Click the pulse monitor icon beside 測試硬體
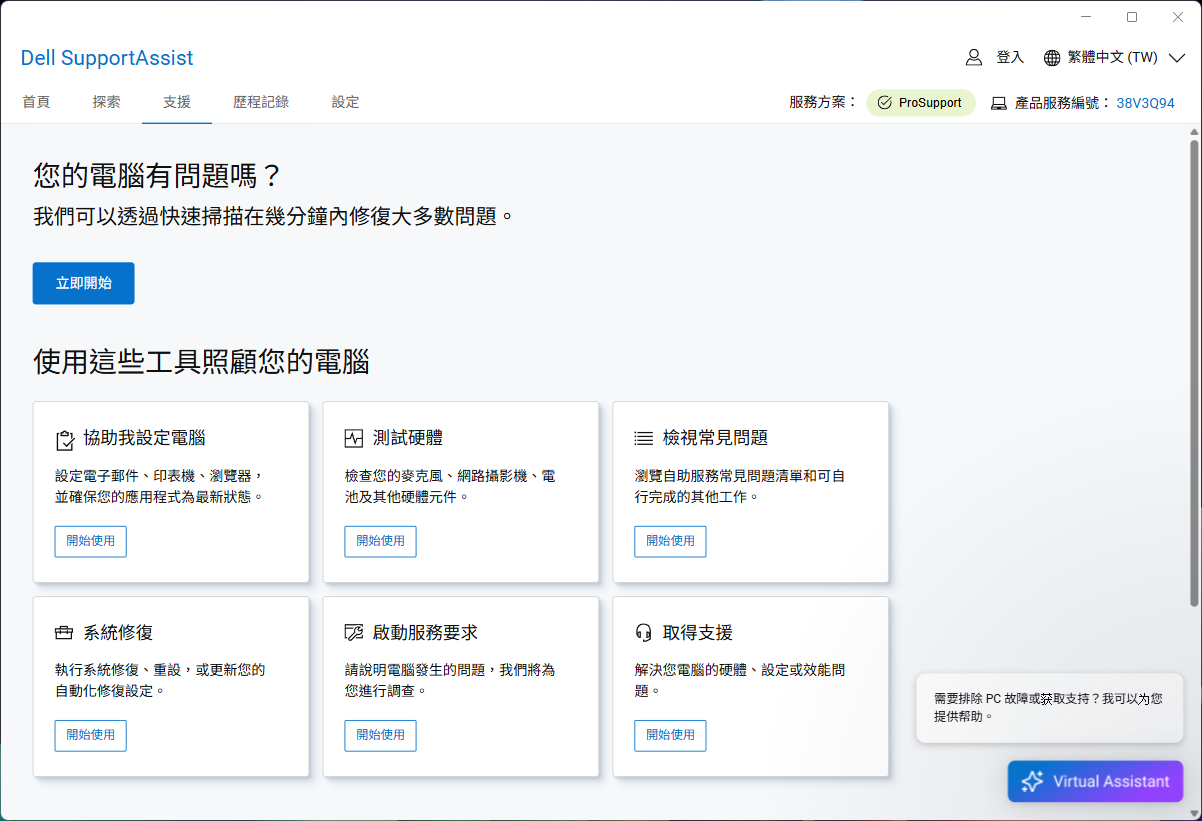The height and width of the screenshot is (821, 1202). click(354, 438)
